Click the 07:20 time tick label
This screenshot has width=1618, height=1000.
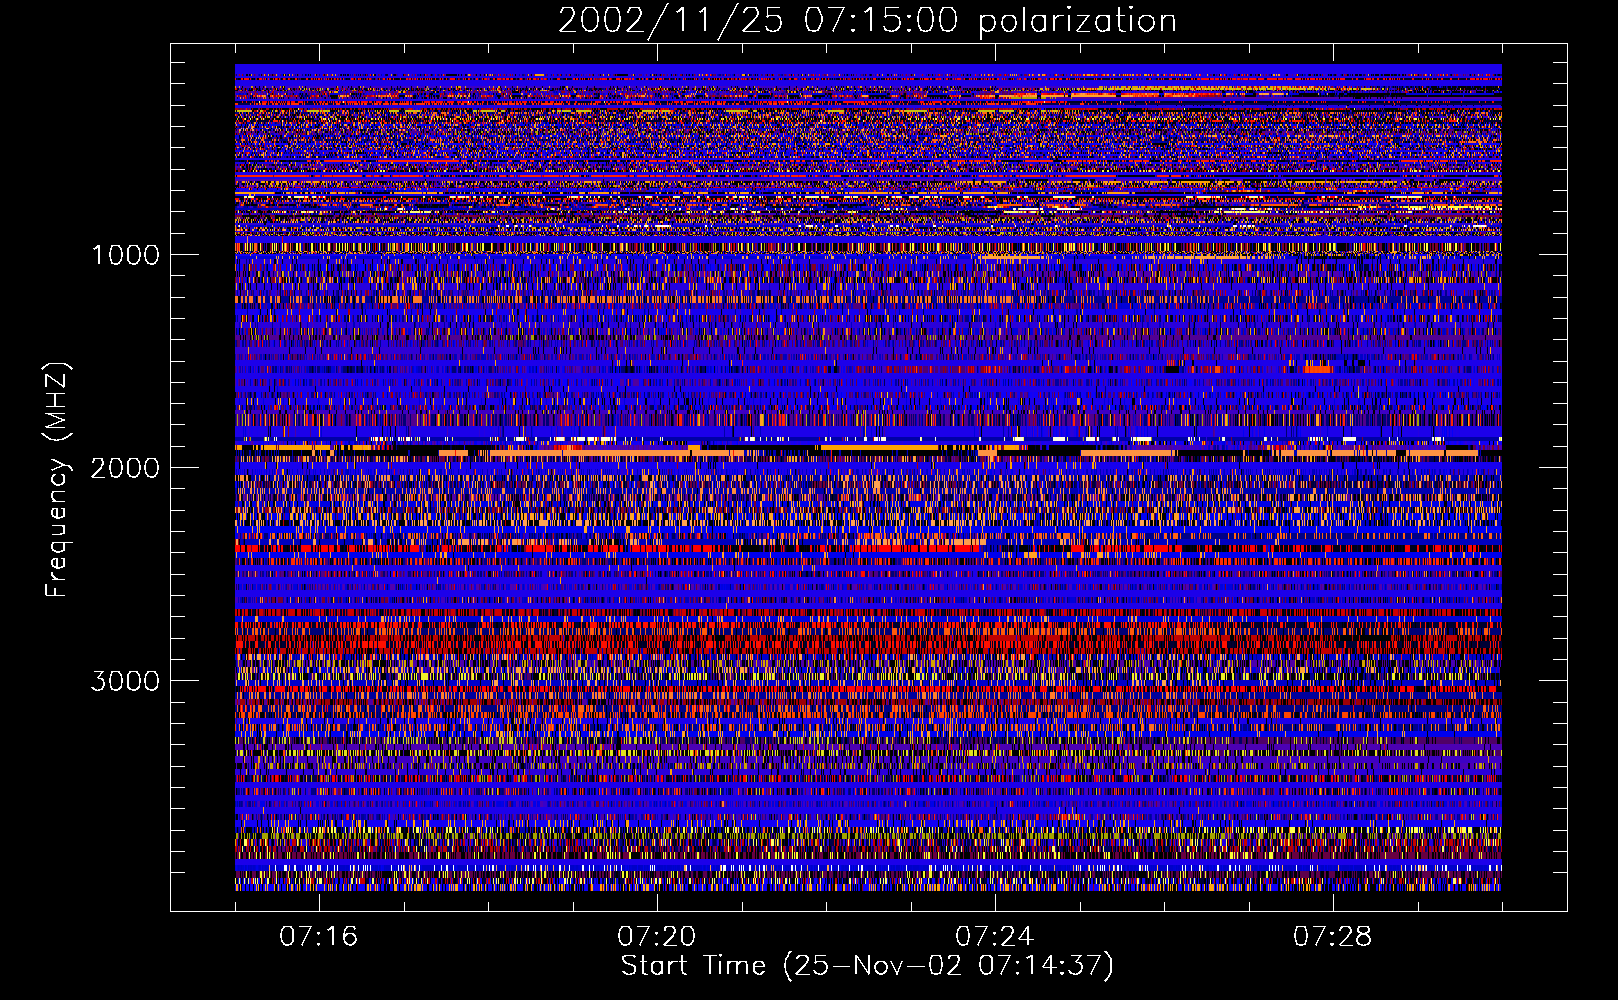click(x=657, y=937)
